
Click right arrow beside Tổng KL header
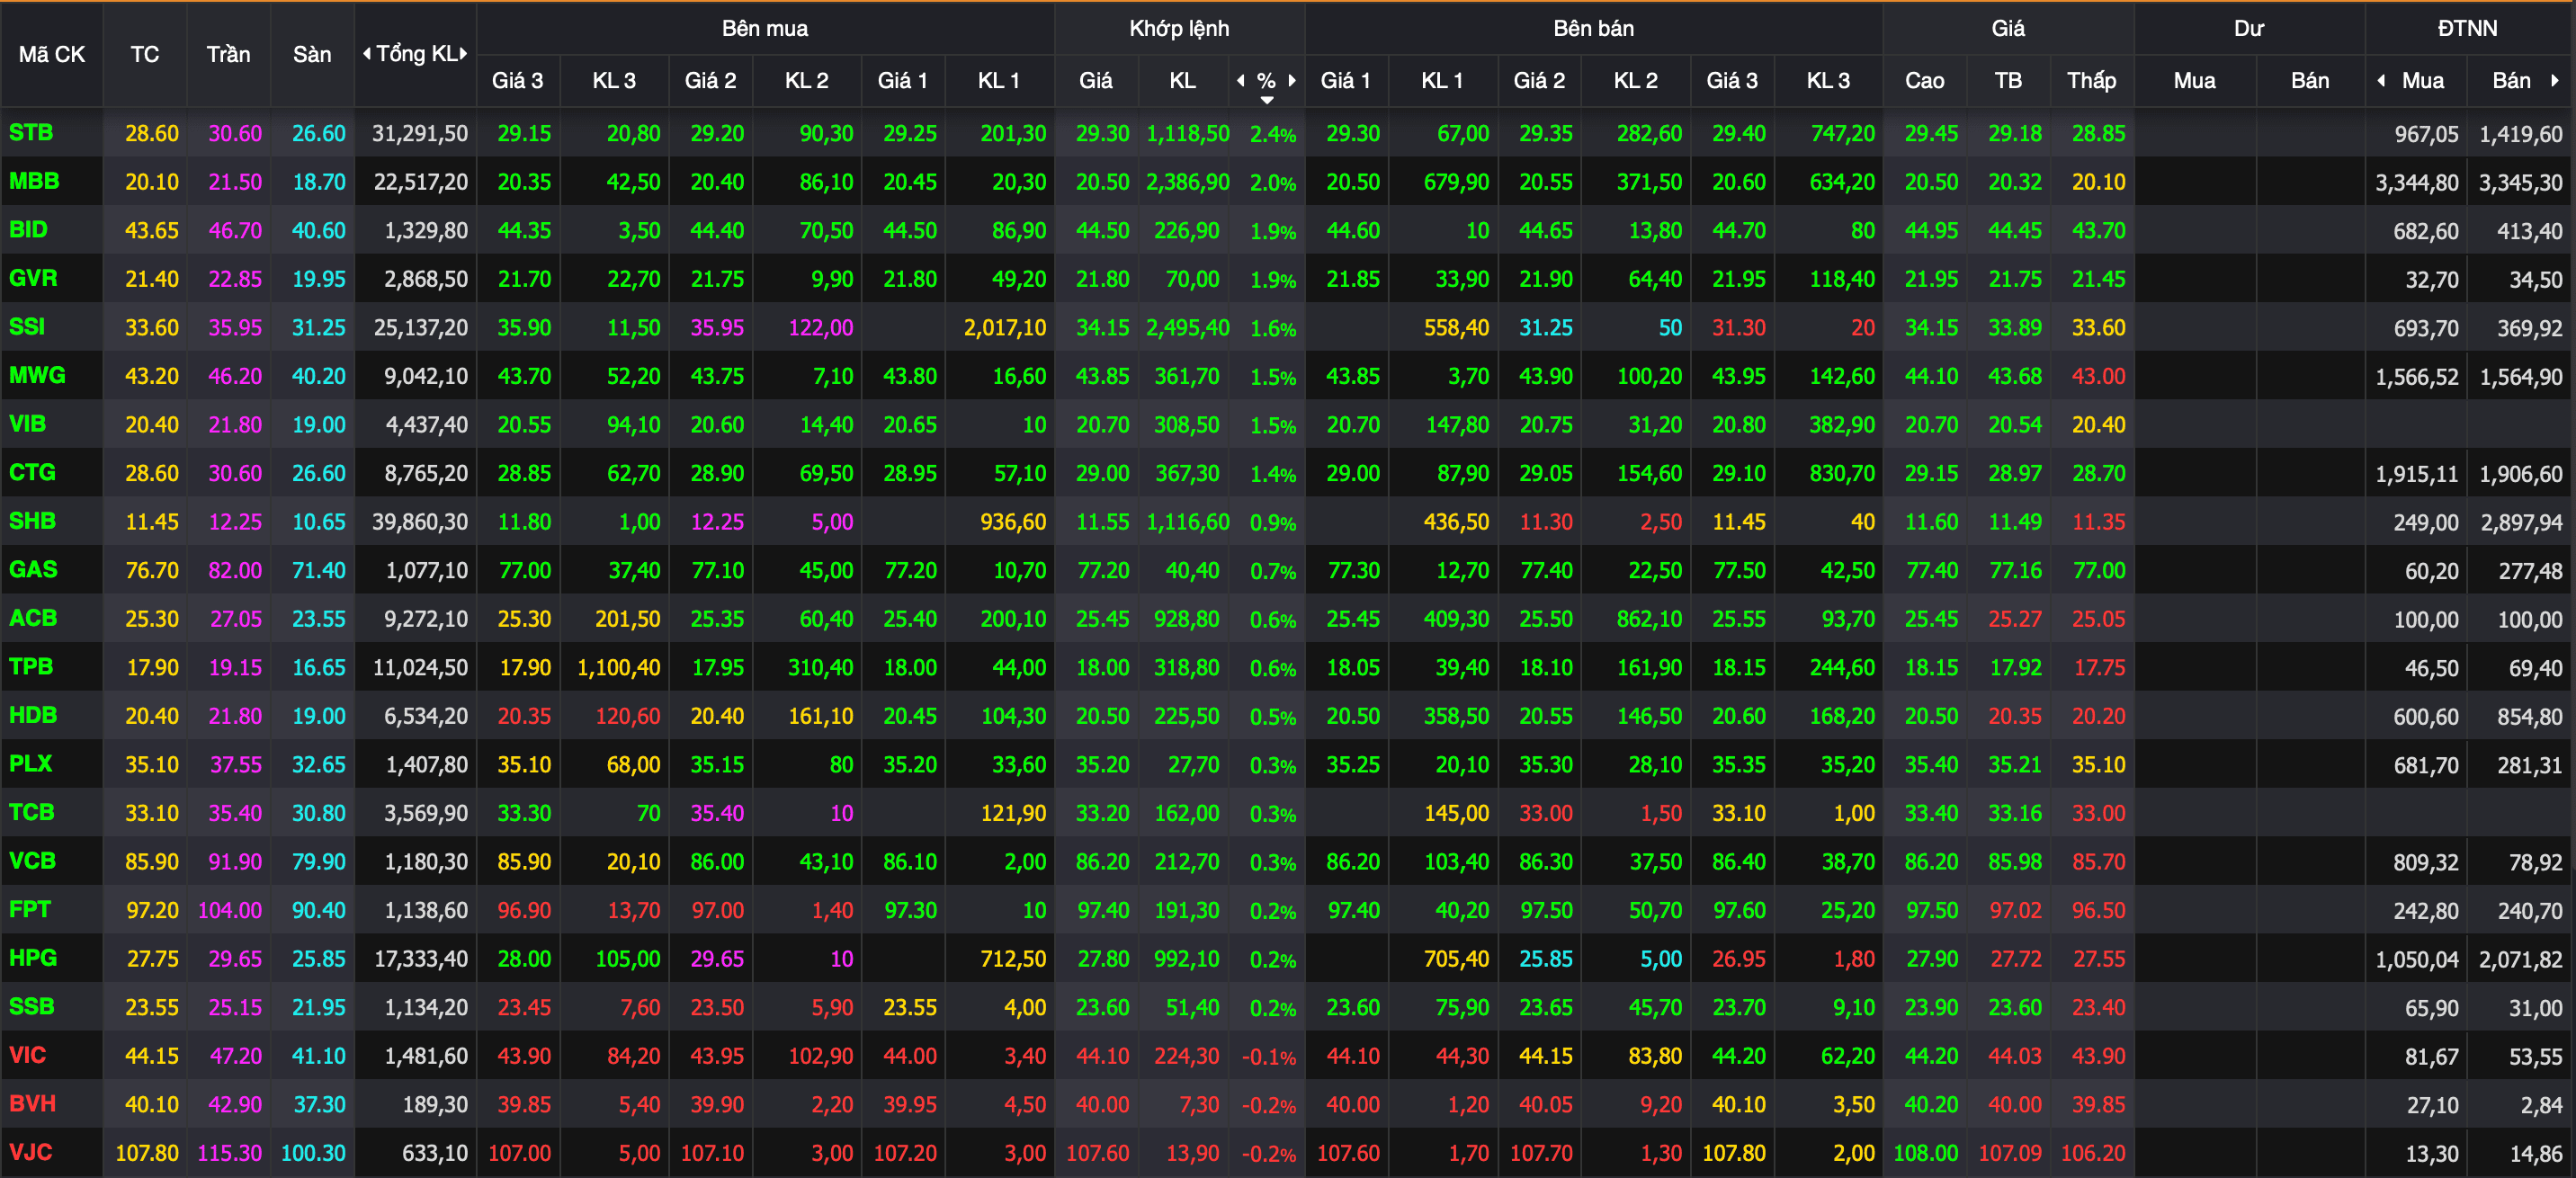tap(463, 54)
